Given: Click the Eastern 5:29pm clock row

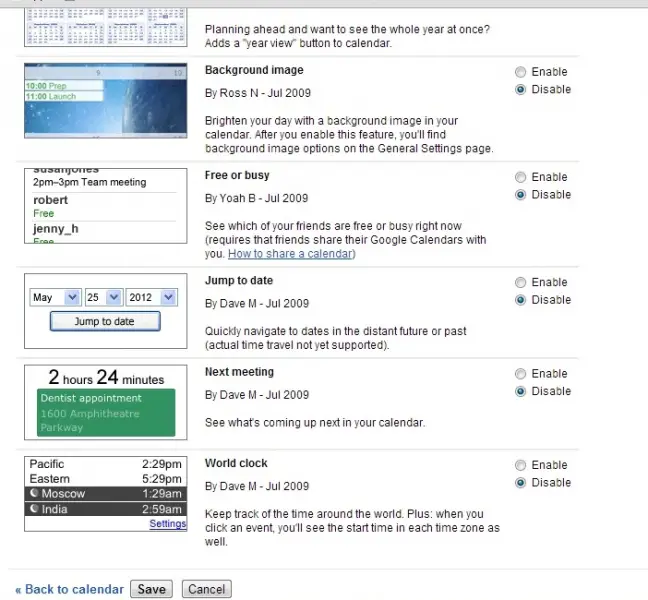Looking at the screenshot, I should 105,479.
